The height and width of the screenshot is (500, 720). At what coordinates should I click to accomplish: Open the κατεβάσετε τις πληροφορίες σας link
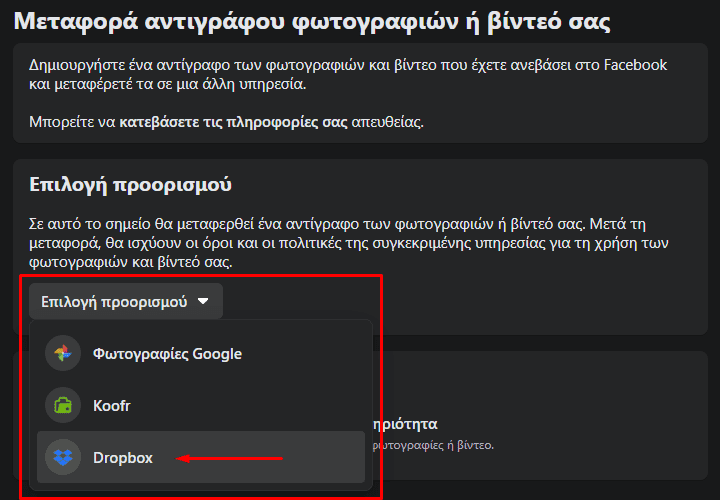click(233, 122)
